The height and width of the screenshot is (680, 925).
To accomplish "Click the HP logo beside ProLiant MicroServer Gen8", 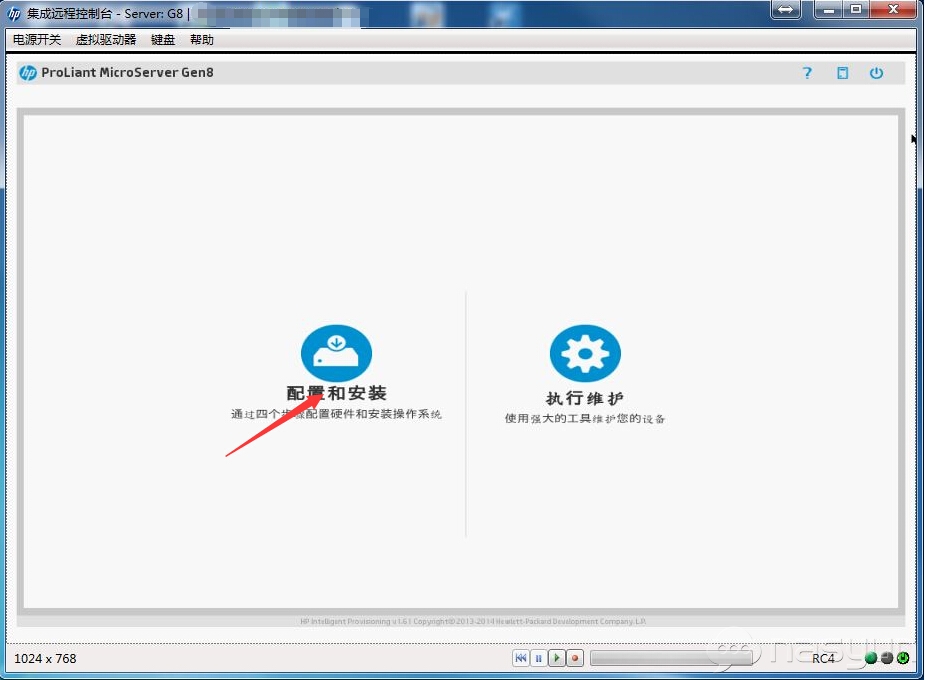I will coord(28,73).
